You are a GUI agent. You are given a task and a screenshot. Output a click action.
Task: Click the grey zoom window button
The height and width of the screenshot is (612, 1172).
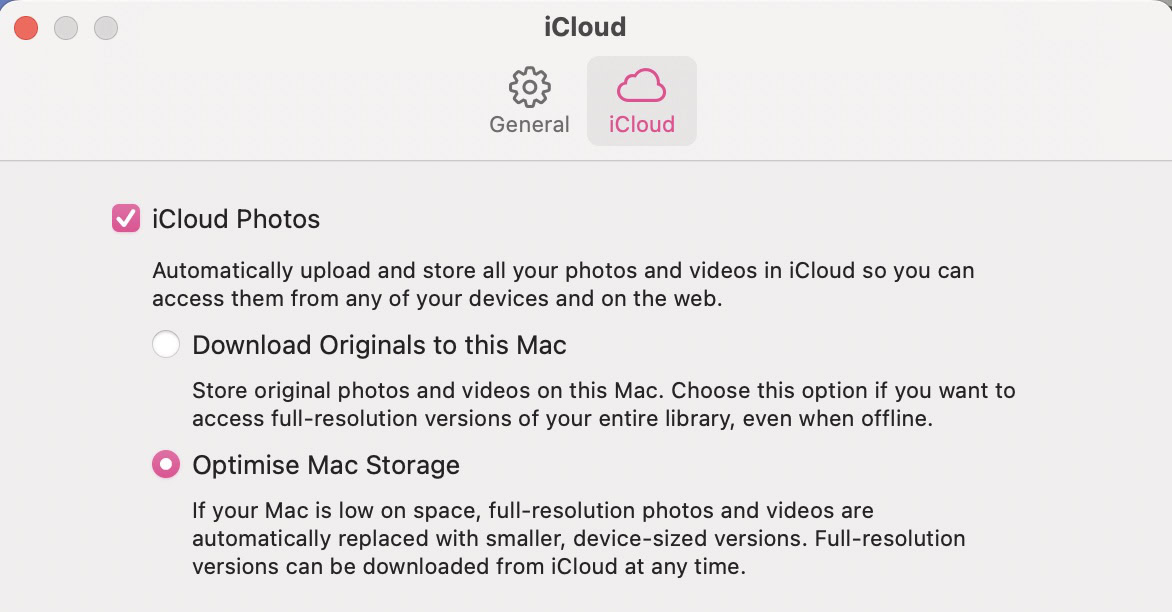pos(106,28)
